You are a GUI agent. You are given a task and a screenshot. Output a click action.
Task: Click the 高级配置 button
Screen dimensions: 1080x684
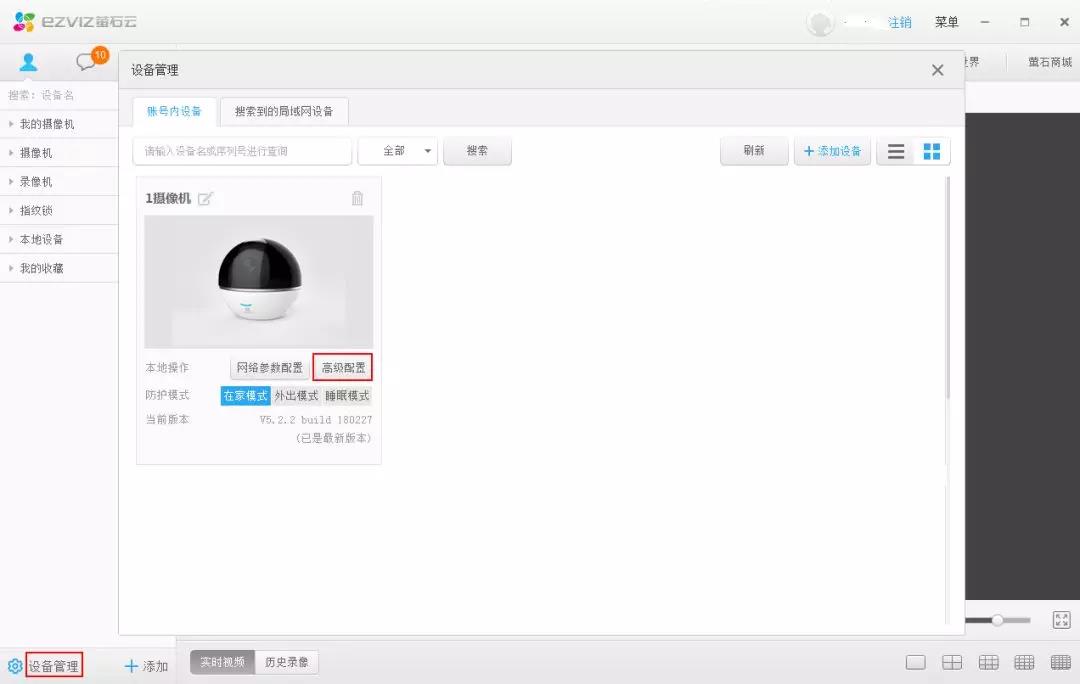343,368
